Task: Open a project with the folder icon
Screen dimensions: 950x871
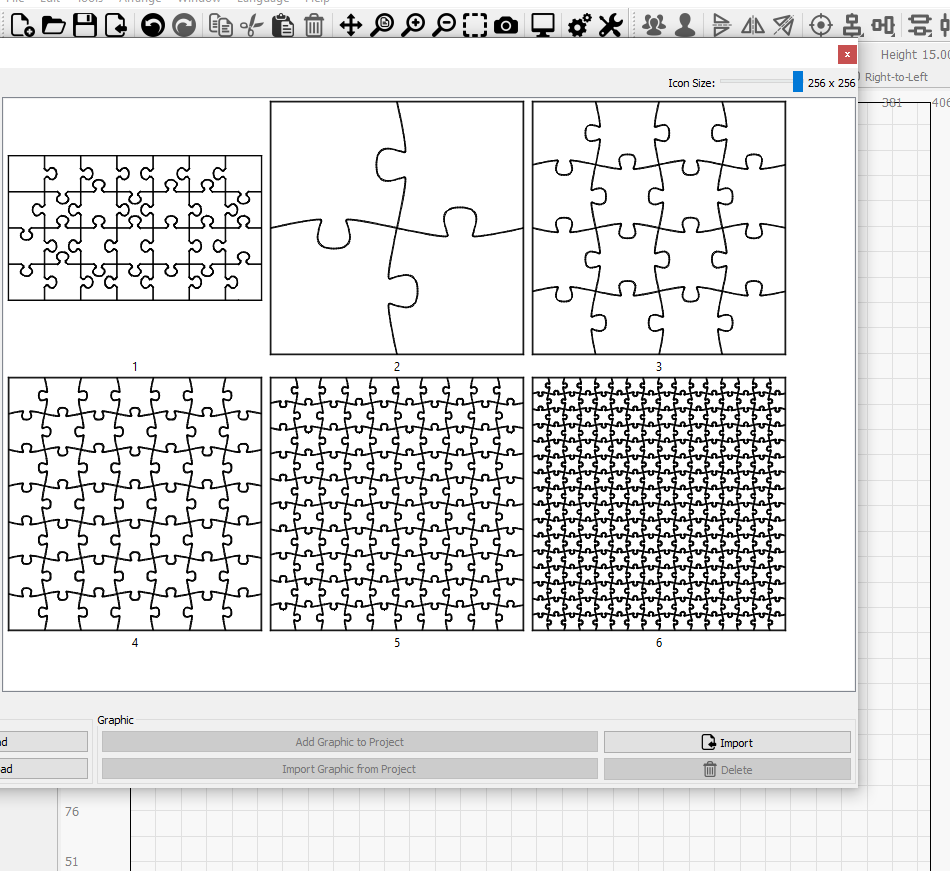Action: point(53,26)
